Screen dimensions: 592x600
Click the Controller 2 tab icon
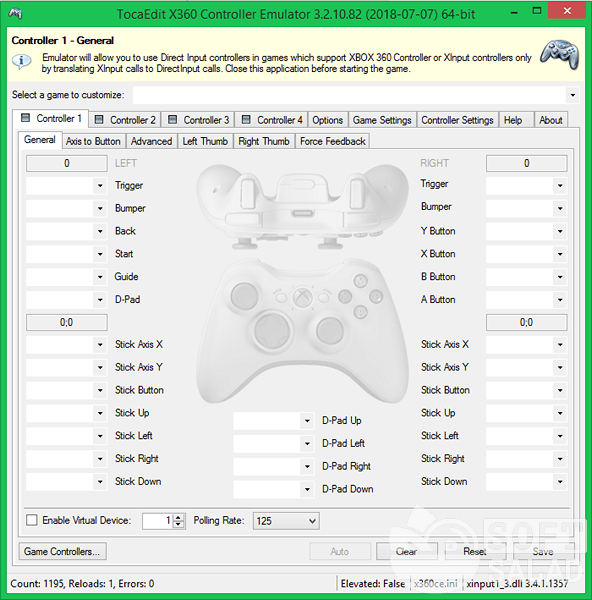click(x=99, y=120)
